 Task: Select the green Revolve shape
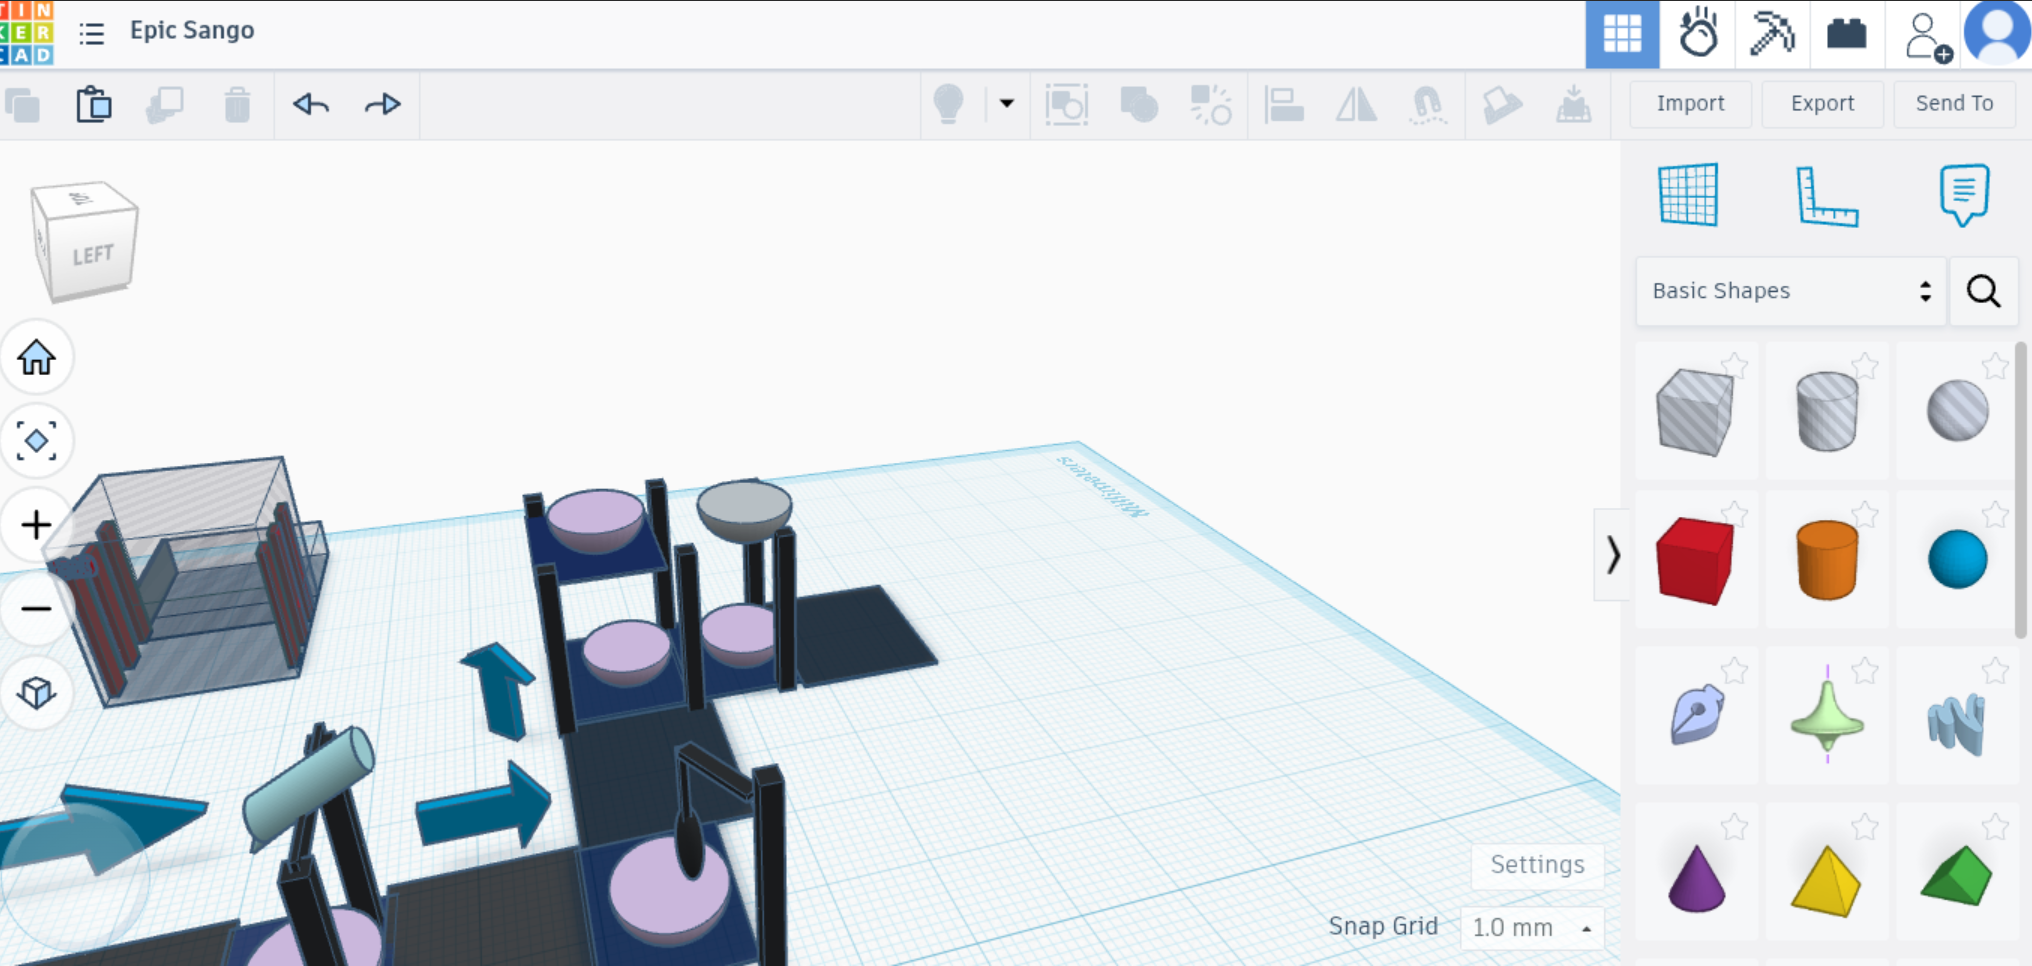[x=1827, y=715]
